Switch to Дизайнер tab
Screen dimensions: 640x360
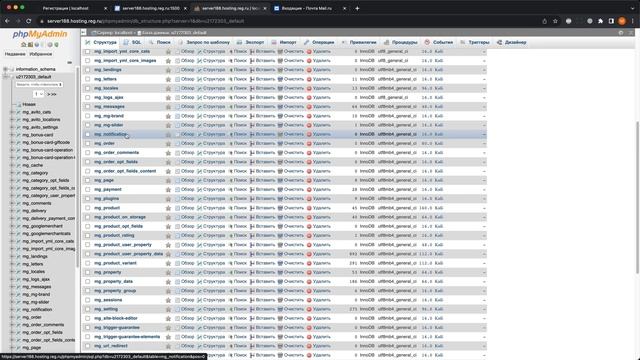click(511, 42)
